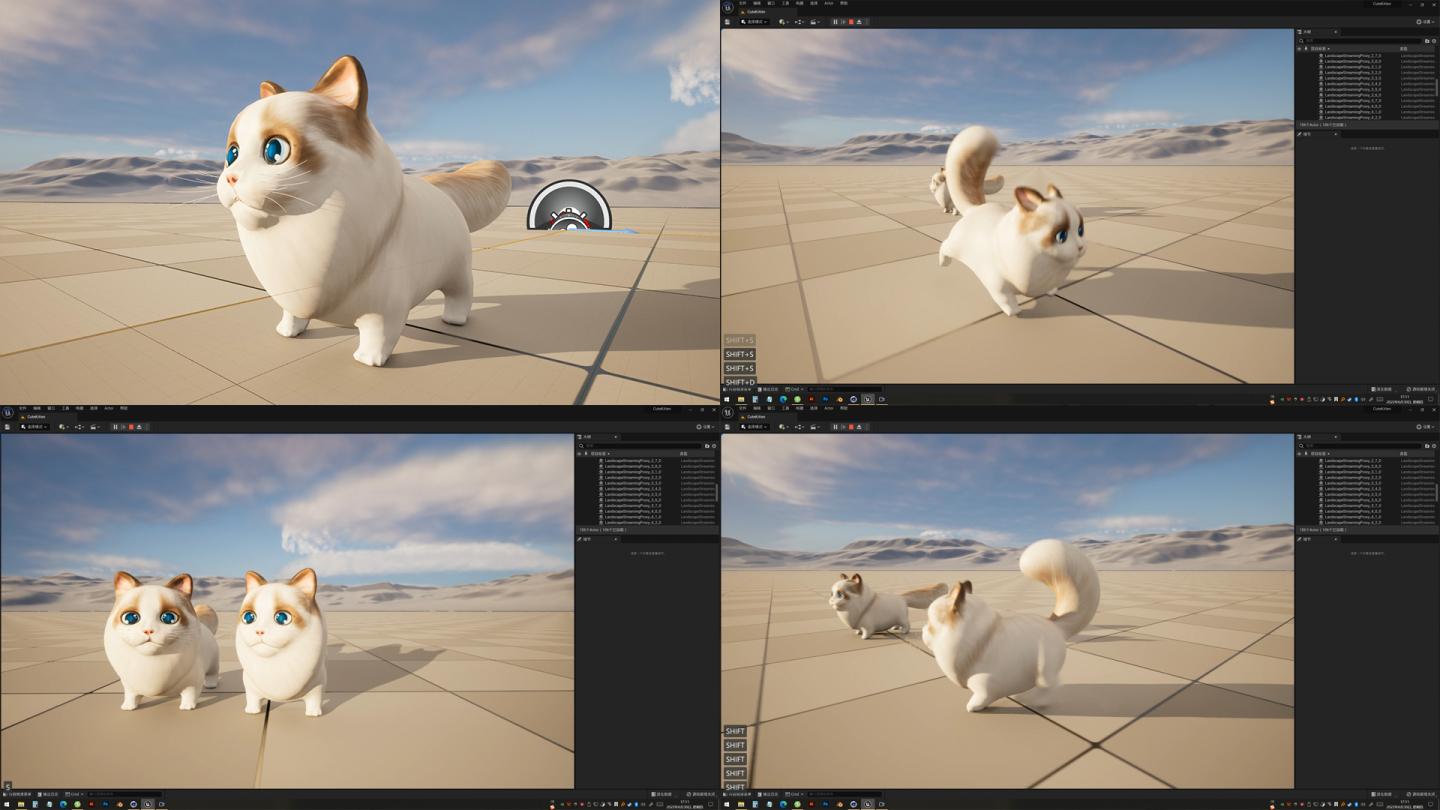The image size is (1440, 810).
Task: Open File Explorer in top-right panel taskbar
Action: pos(741,399)
